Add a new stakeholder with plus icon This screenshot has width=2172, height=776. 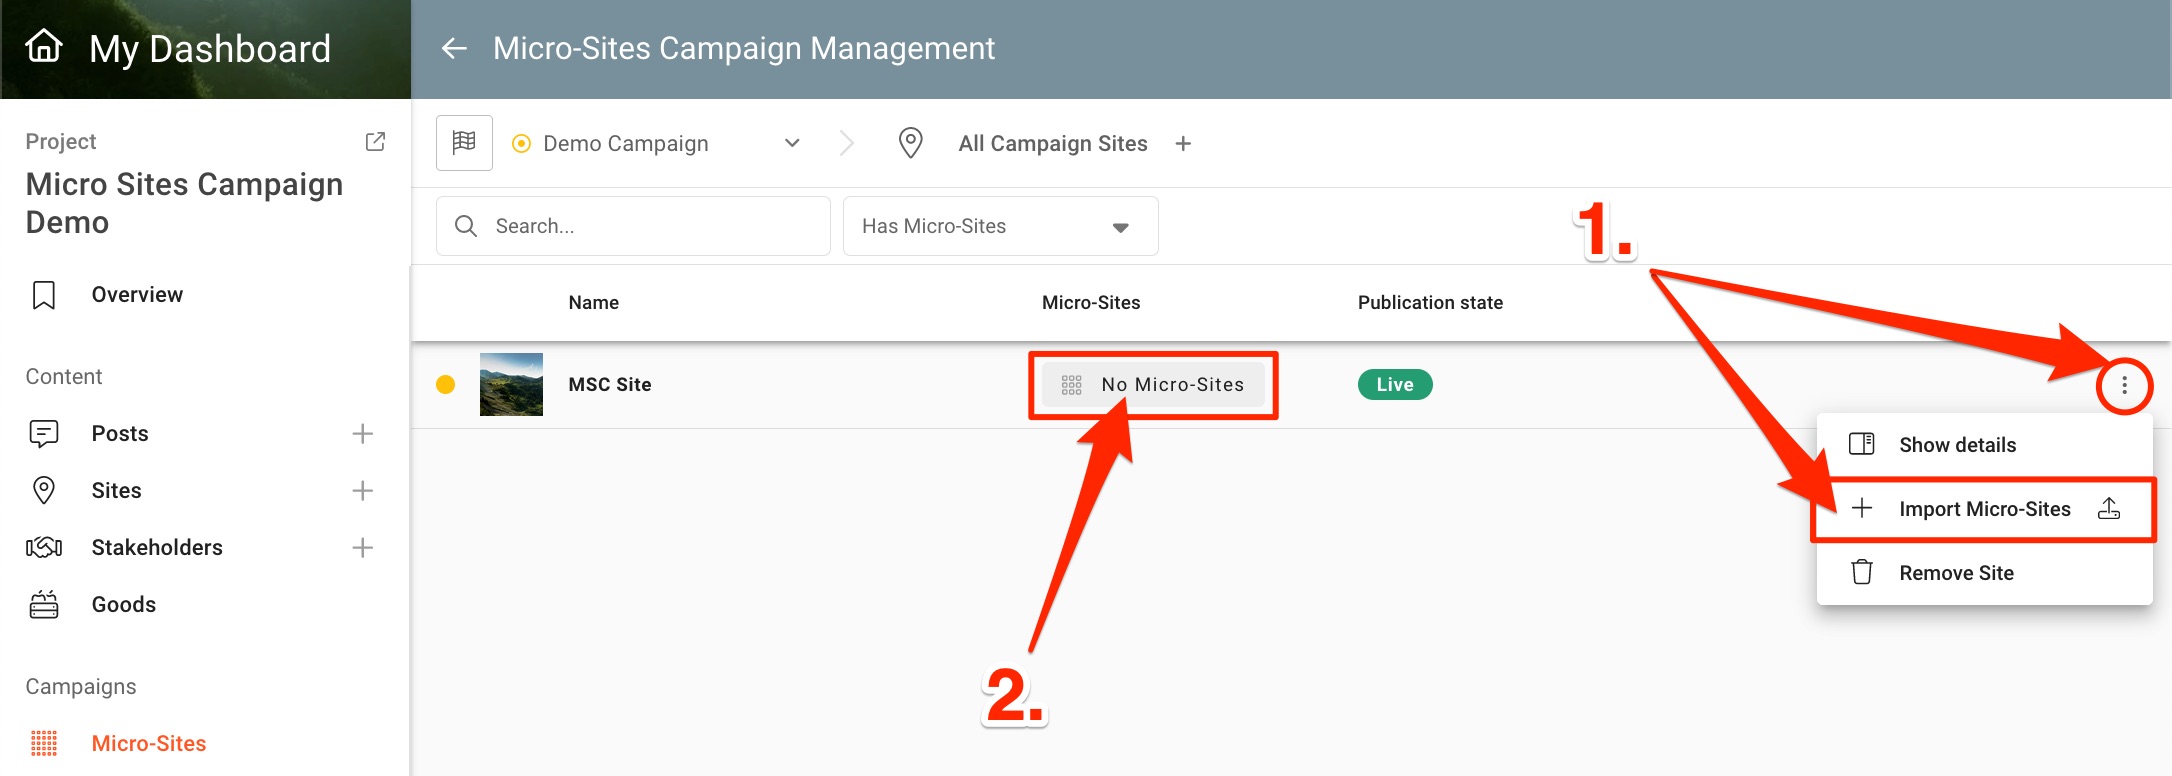[362, 548]
